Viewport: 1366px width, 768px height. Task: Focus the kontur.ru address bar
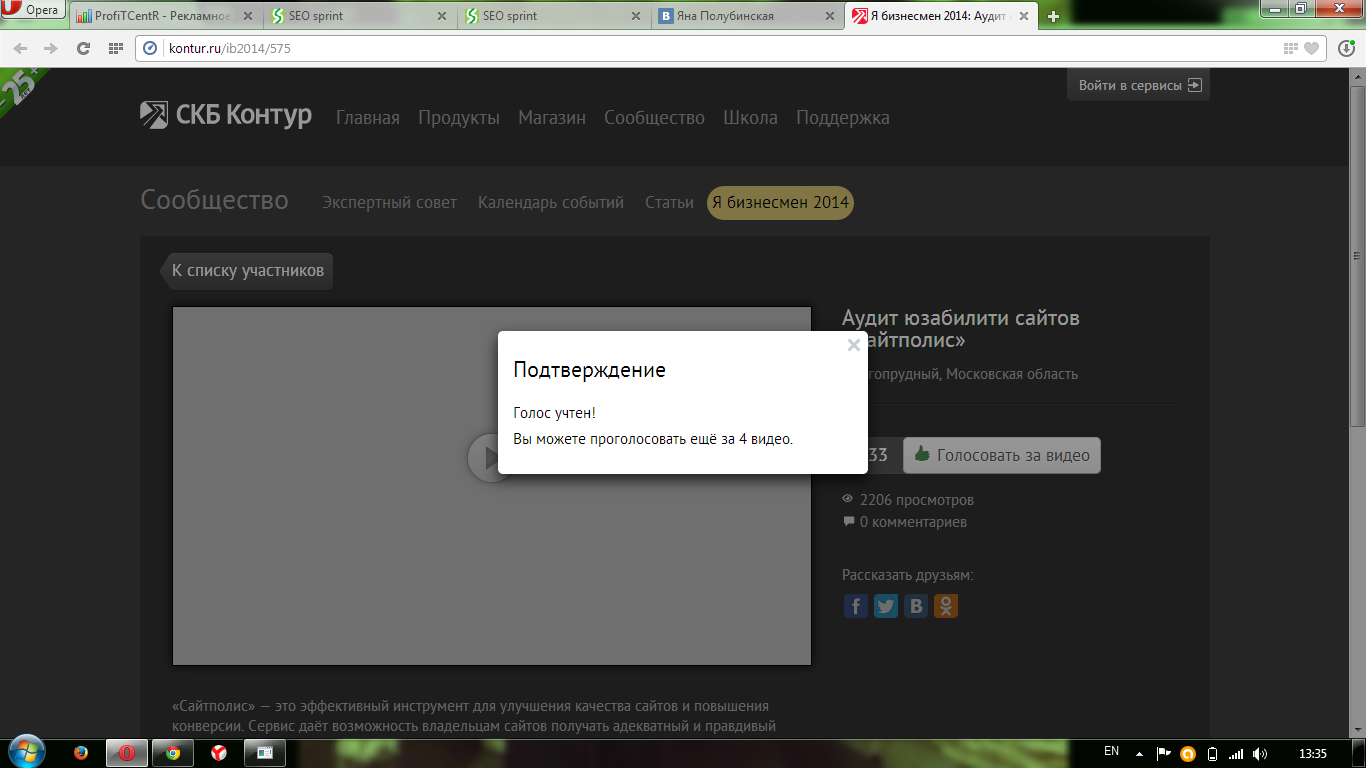[x=730, y=48]
